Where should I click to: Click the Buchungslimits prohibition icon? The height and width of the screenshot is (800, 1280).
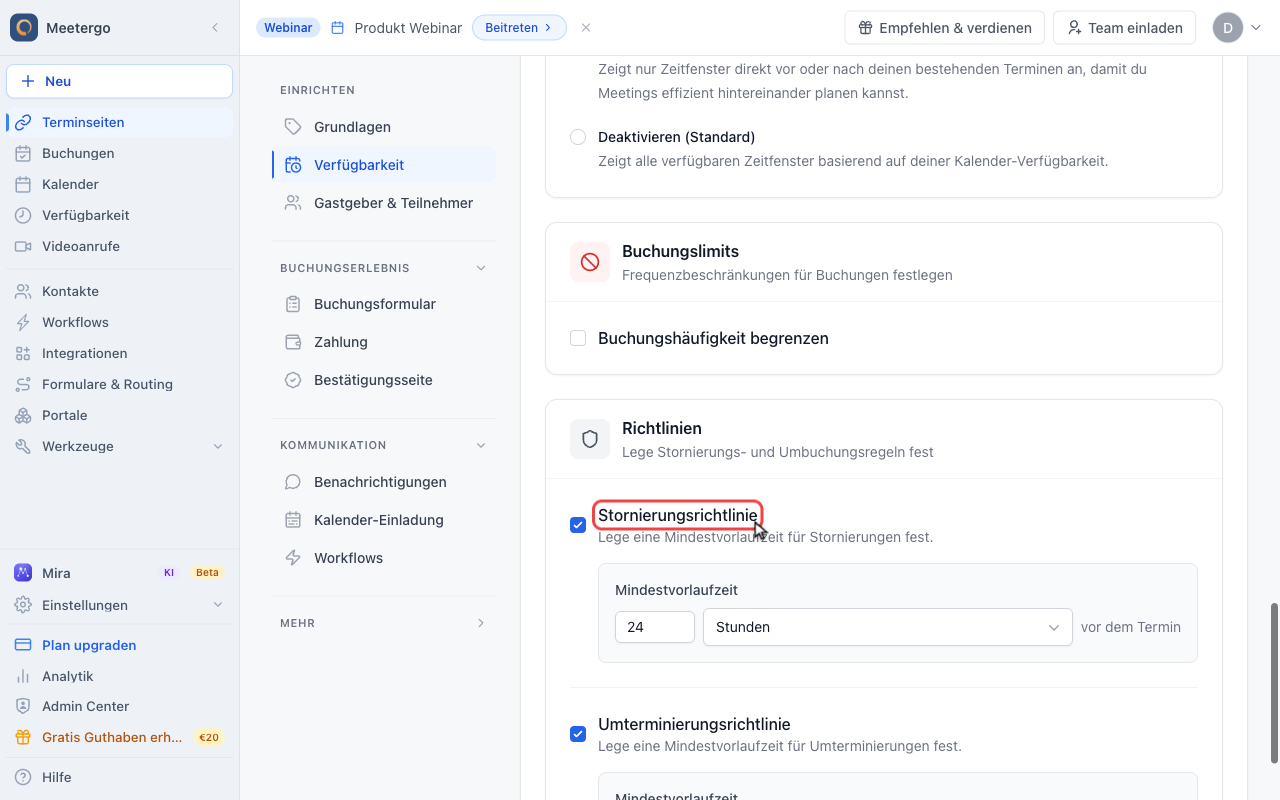pos(590,262)
